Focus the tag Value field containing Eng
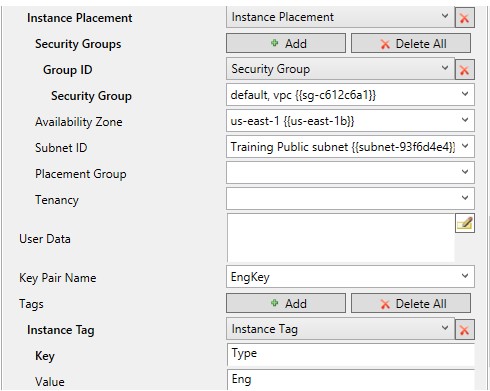Screen dimensions: 490x391 coord(351,380)
